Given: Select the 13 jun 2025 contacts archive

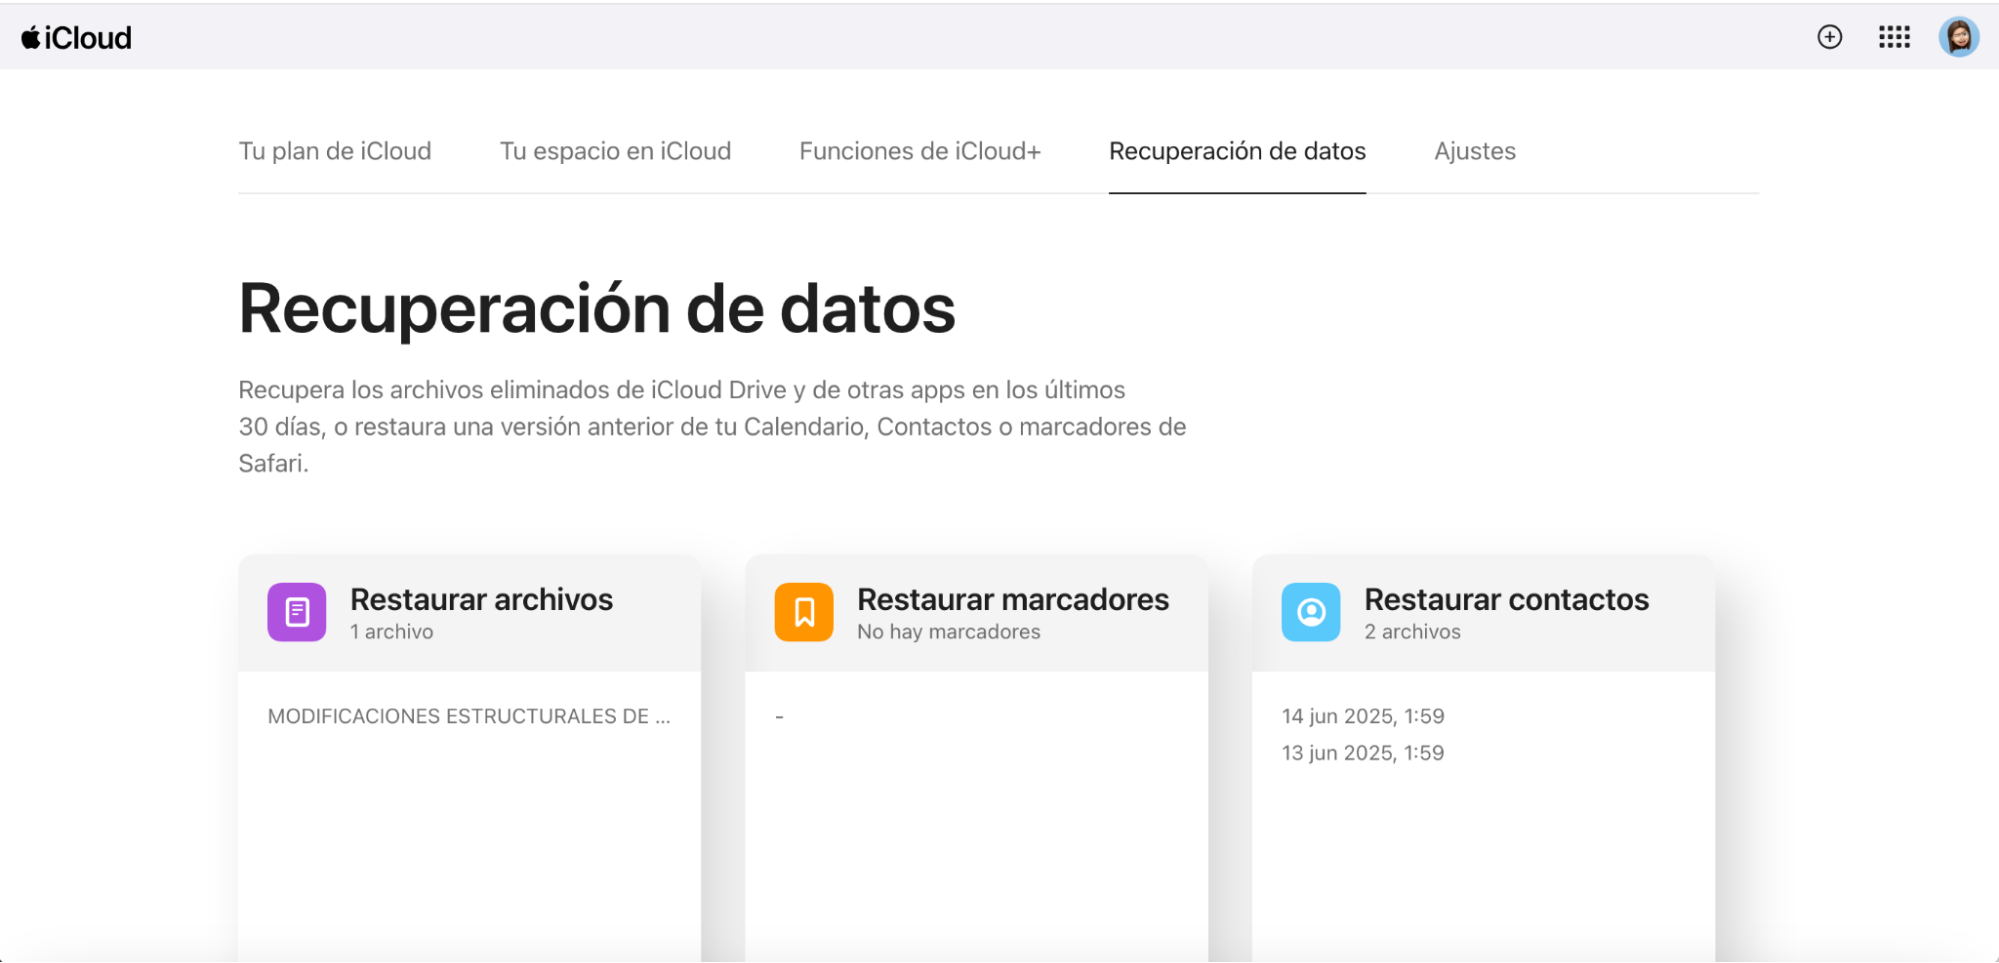Looking at the screenshot, I should click(1362, 752).
